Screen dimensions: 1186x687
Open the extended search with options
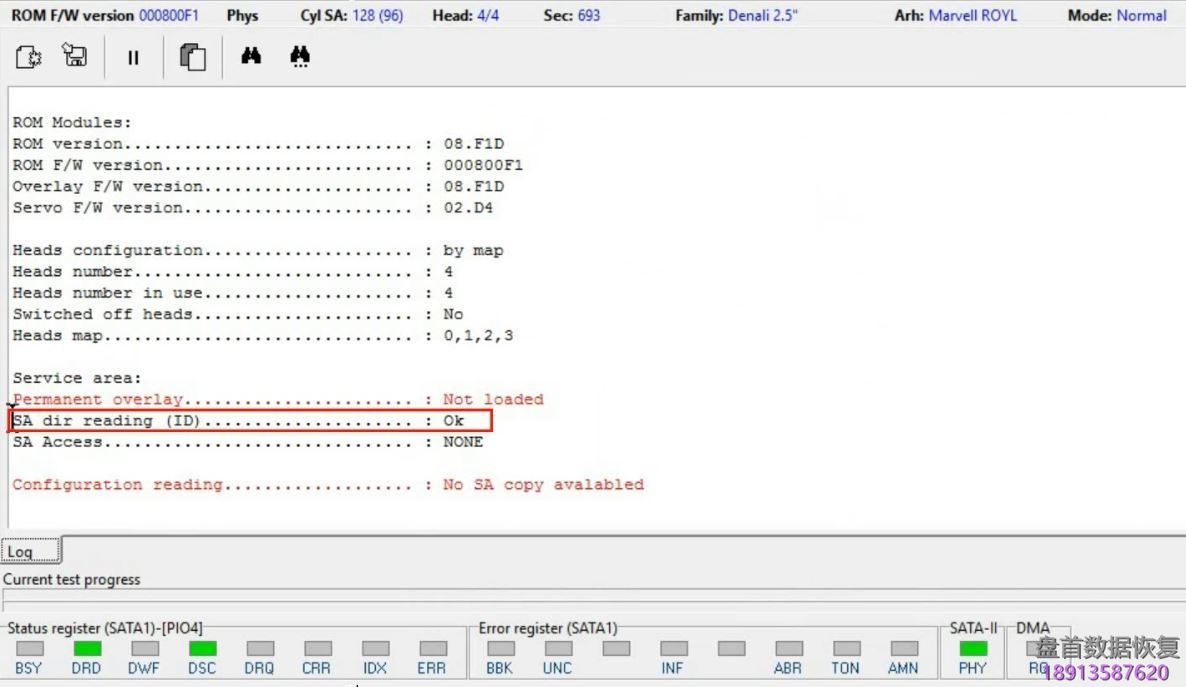pos(300,57)
